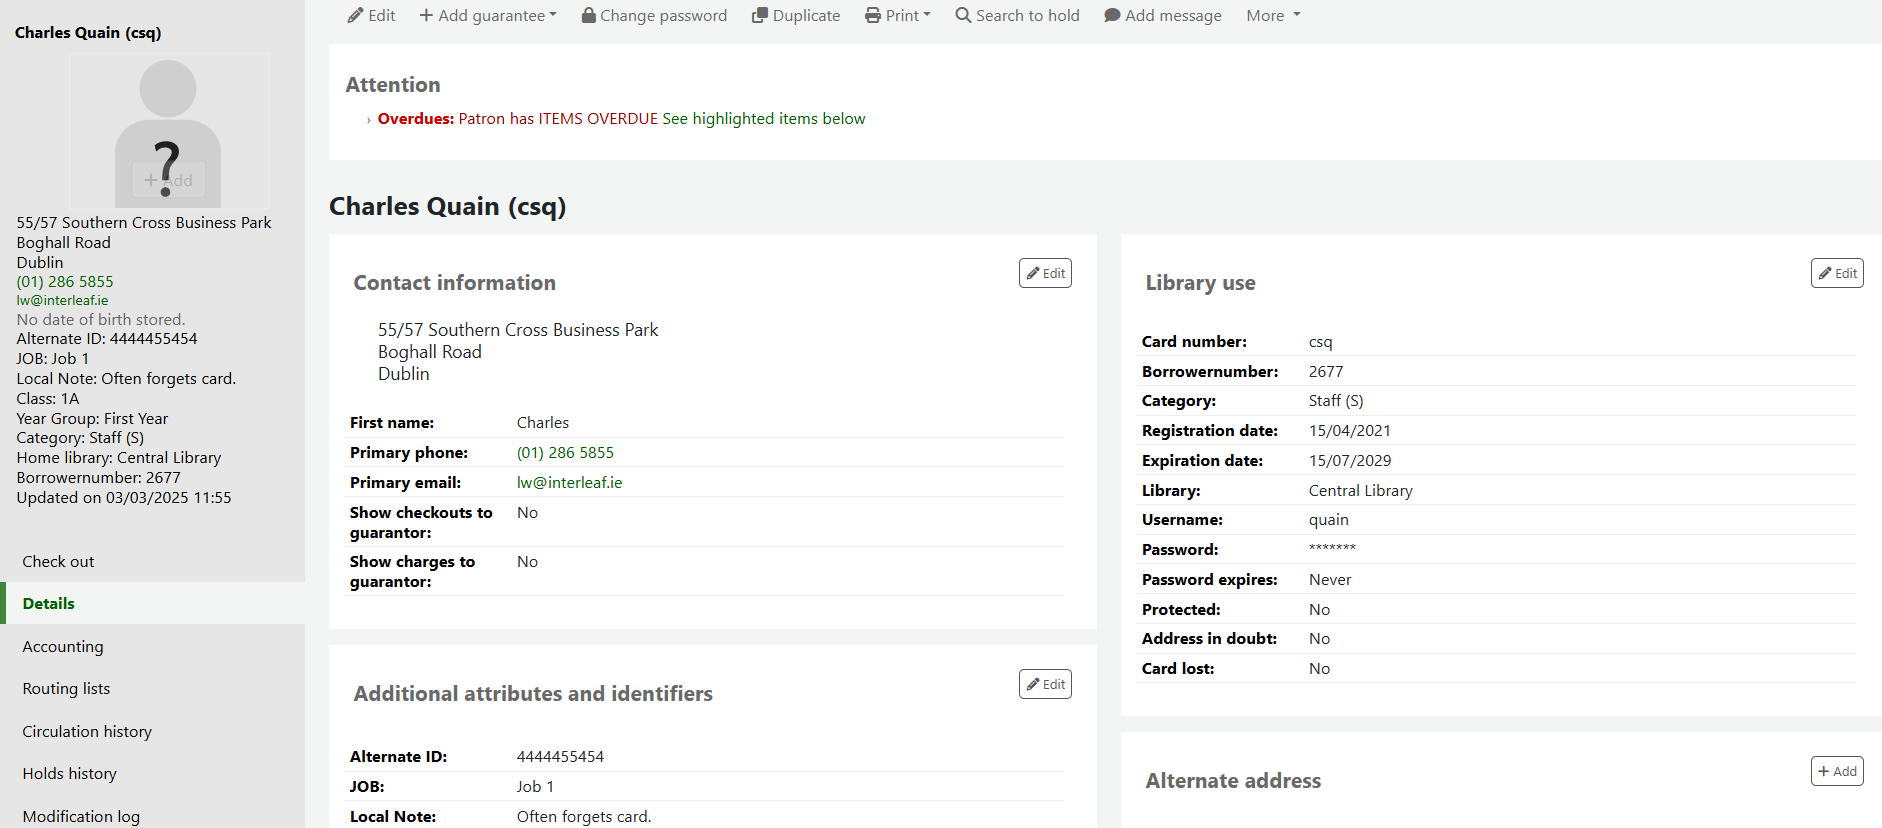The image size is (1882, 828).
Task: Click the Edit pencil icon in top toolbar
Action: pyautogui.click(x=355, y=16)
